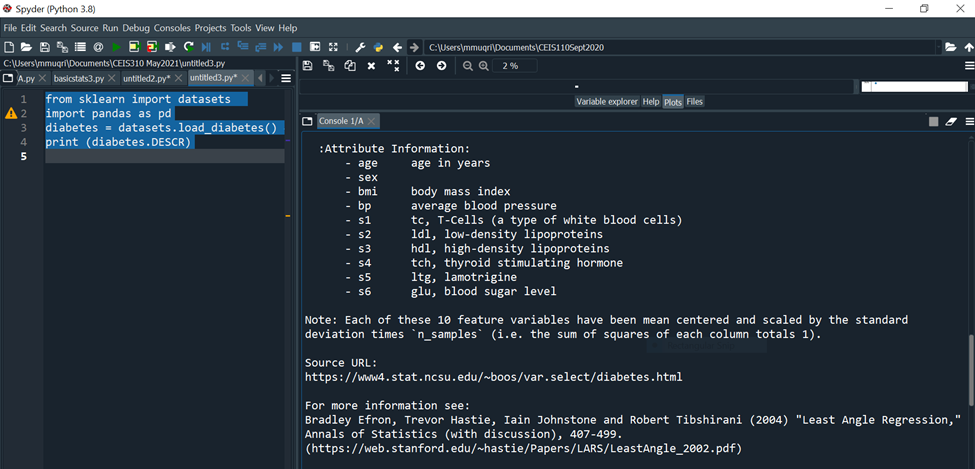Open the Debug menu
Viewport: 975px width, 469px height.
136,28
